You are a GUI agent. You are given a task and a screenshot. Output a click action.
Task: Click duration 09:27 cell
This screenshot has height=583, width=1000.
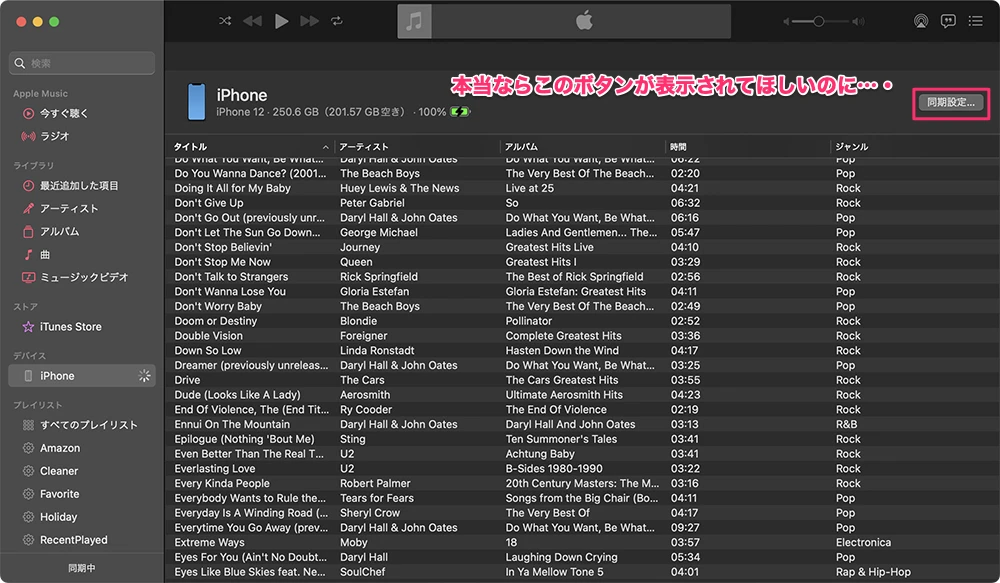click(685, 528)
